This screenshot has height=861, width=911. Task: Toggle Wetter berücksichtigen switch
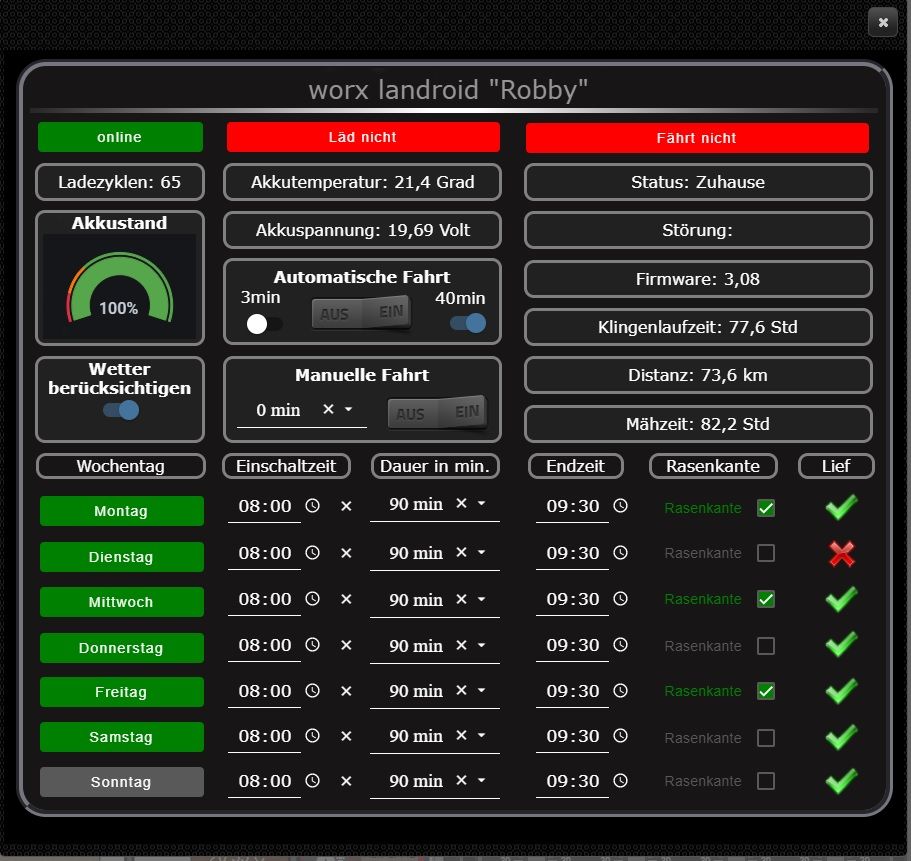[121, 410]
